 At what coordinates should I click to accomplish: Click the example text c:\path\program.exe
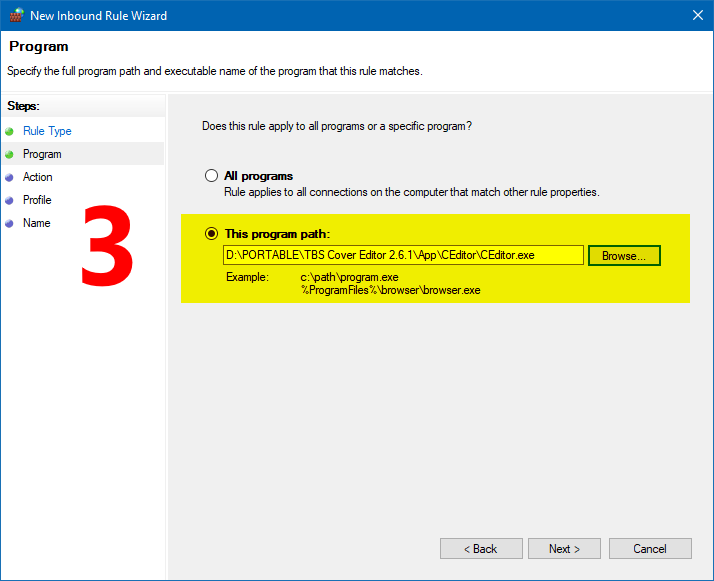349,277
